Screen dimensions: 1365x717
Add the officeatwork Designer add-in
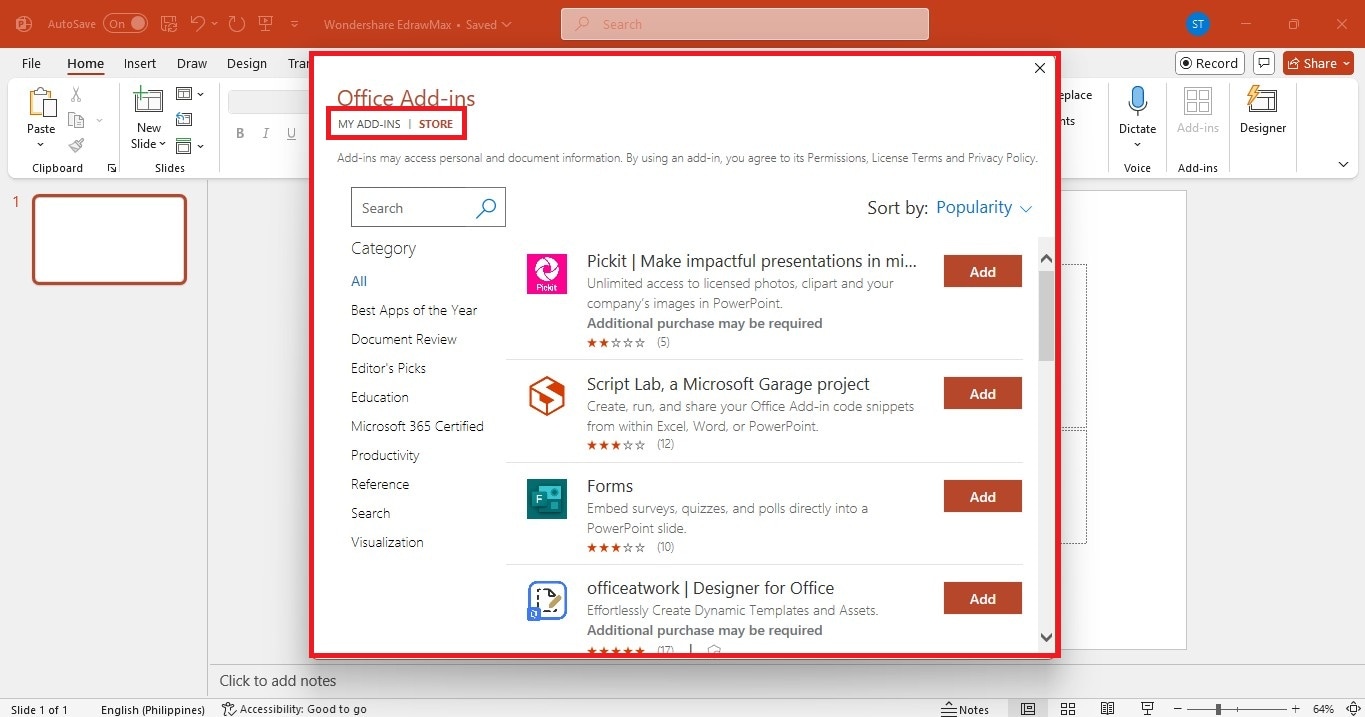983,598
